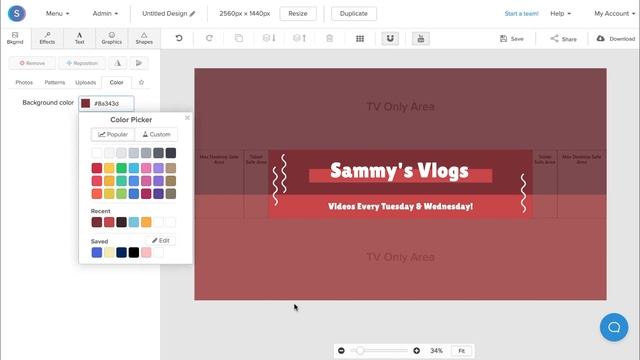Click the background color hex field
The width and height of the screenshot is (640, 360).
pos(107,103)
